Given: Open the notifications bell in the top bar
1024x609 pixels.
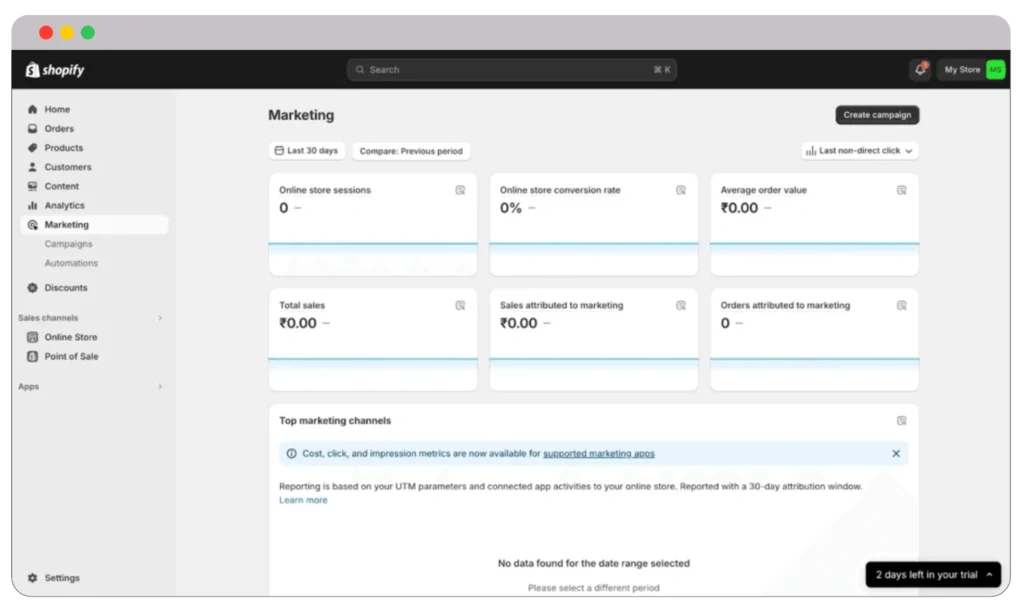Looking at the screenshot, I should tap(919, 69).
